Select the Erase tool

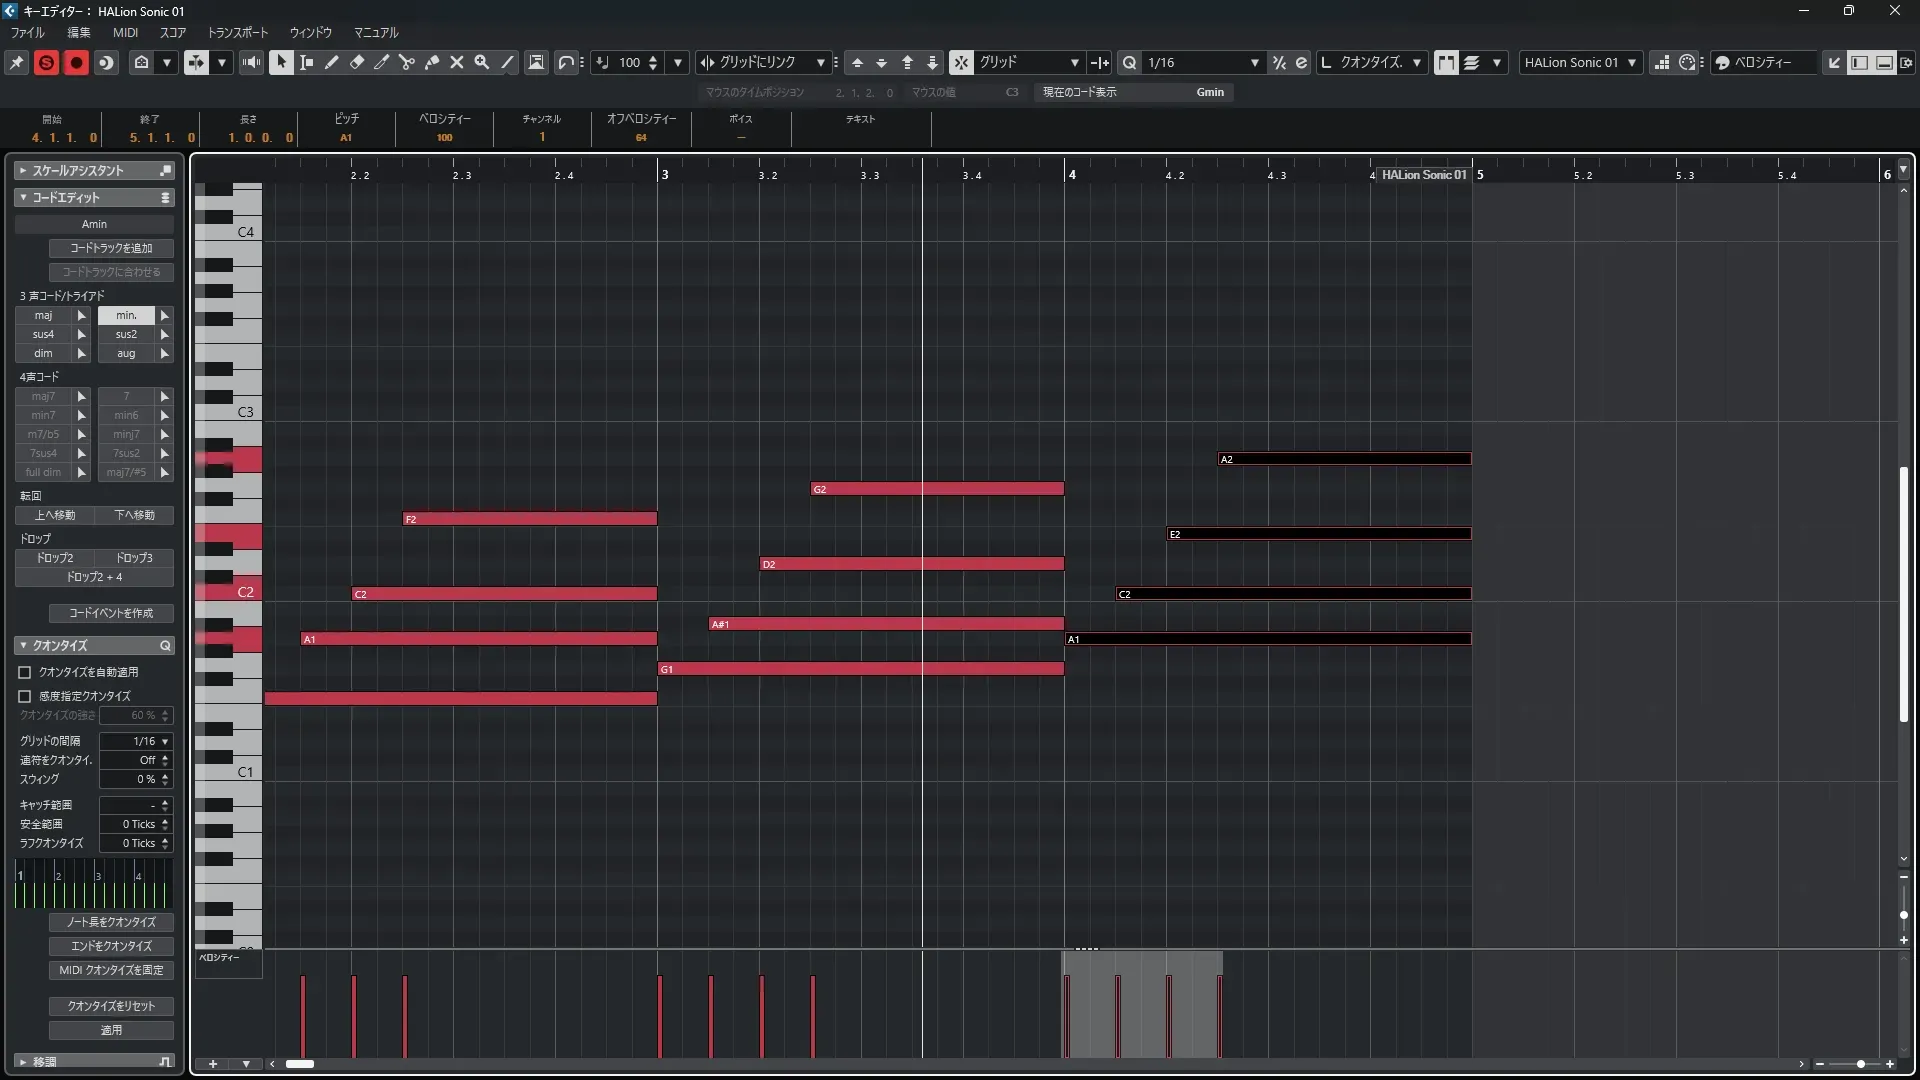click(357, 62)
